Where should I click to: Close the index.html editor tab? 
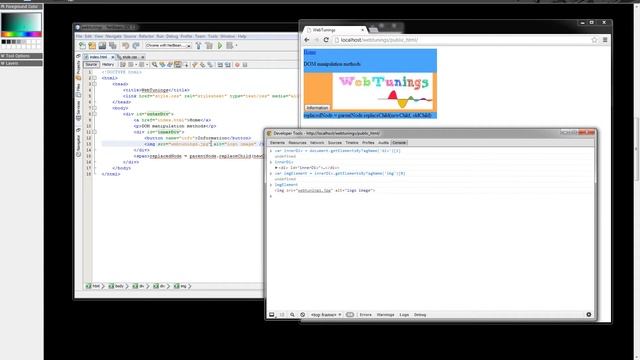113,57
